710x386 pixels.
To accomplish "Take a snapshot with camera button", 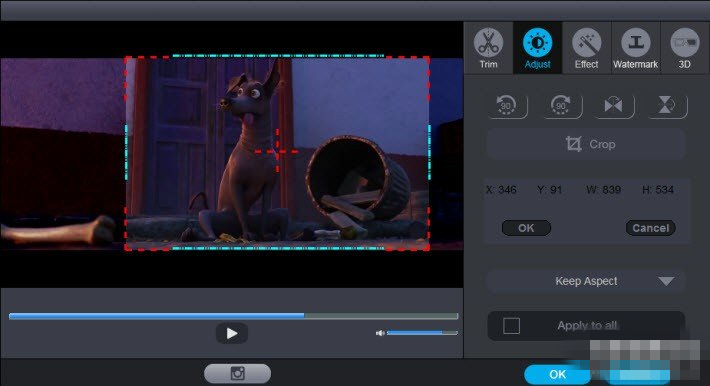I will (238, 374).
